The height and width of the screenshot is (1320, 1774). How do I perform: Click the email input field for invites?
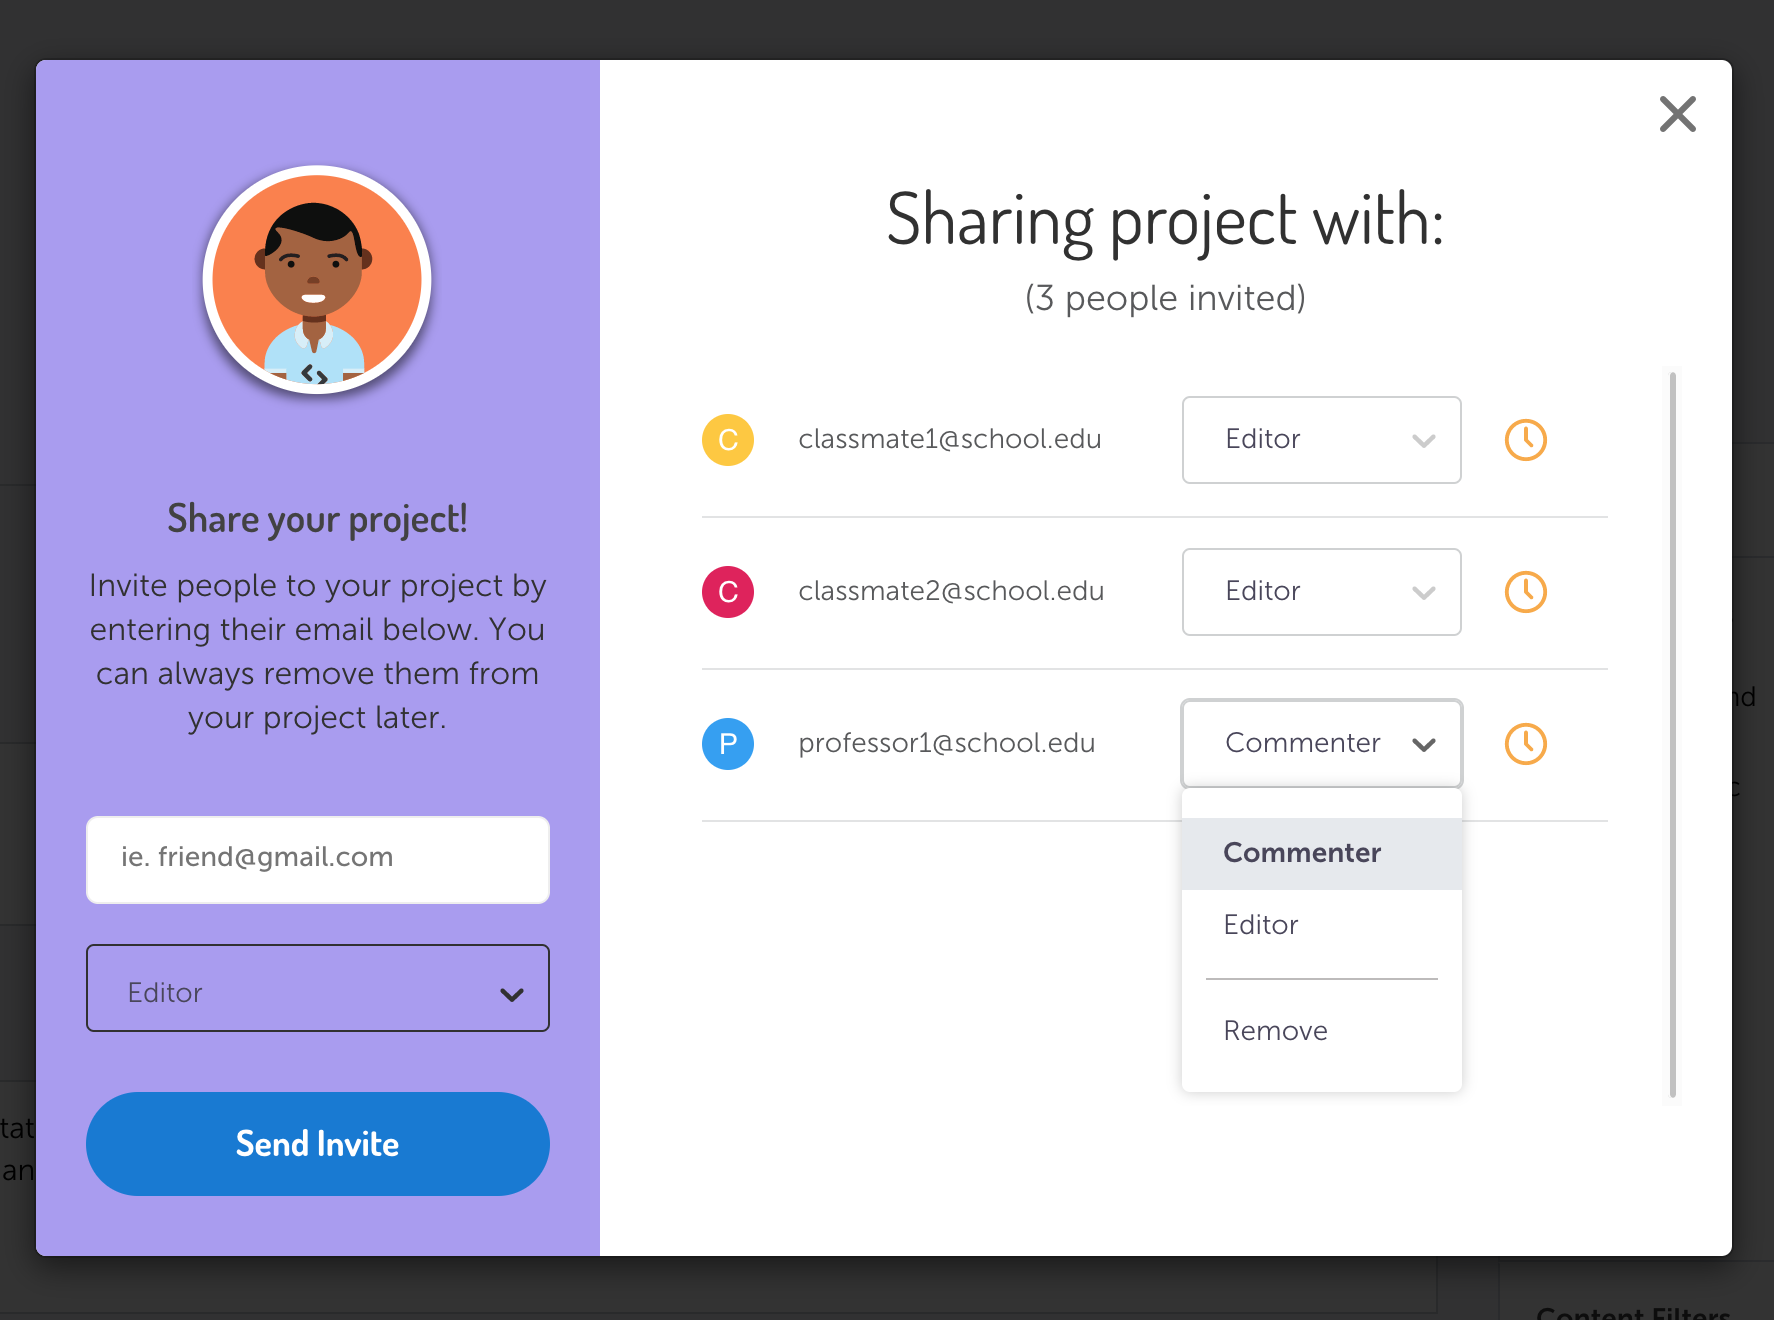coord(317,859)
